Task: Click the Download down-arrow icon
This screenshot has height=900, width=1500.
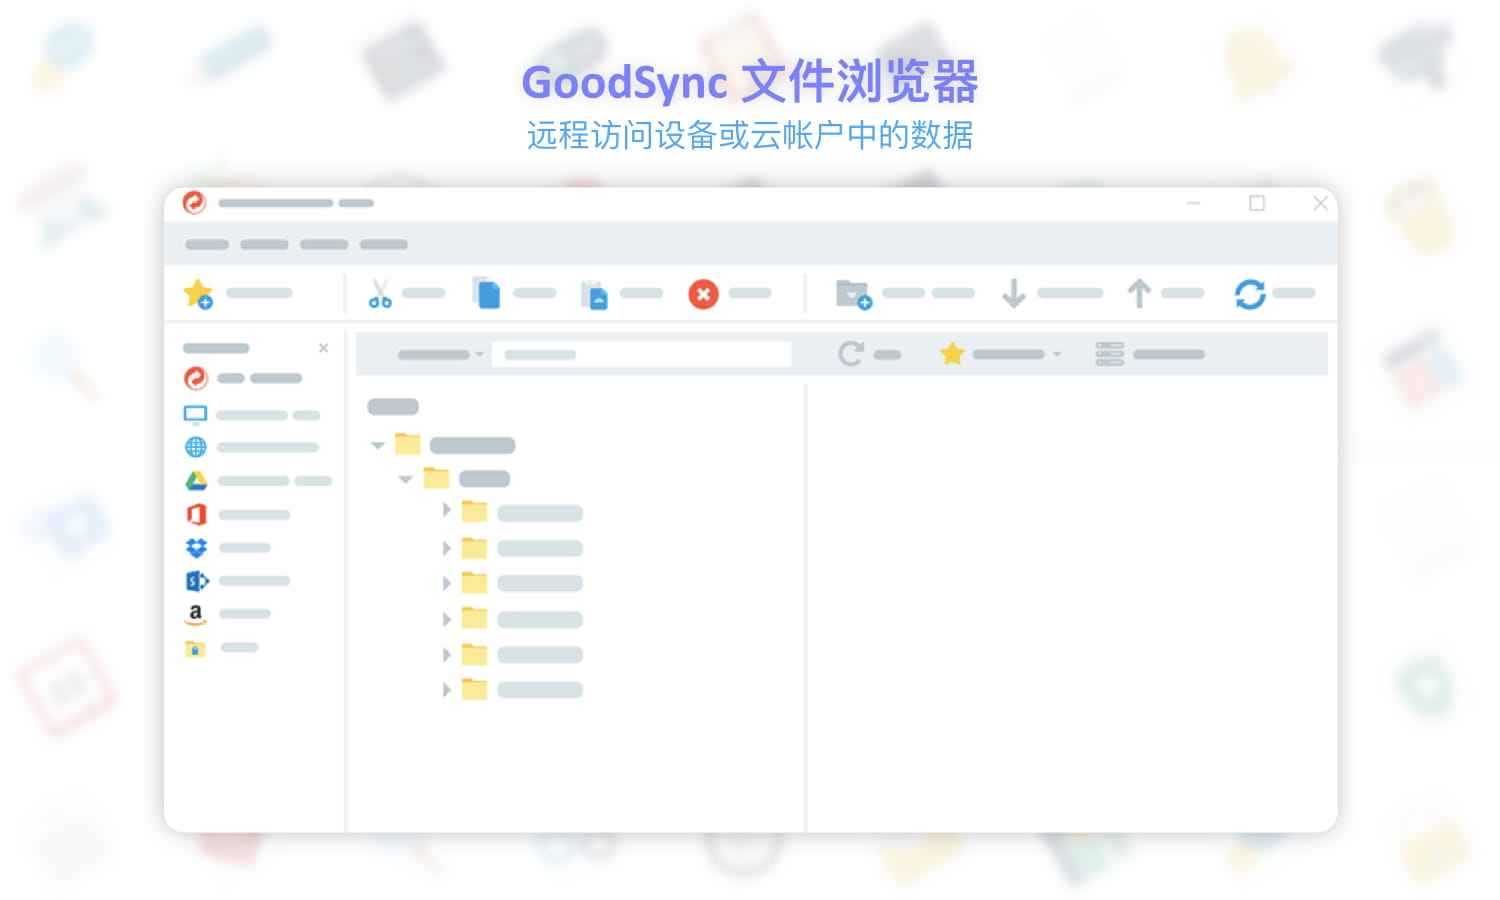Action: (x=1014, y=294)
